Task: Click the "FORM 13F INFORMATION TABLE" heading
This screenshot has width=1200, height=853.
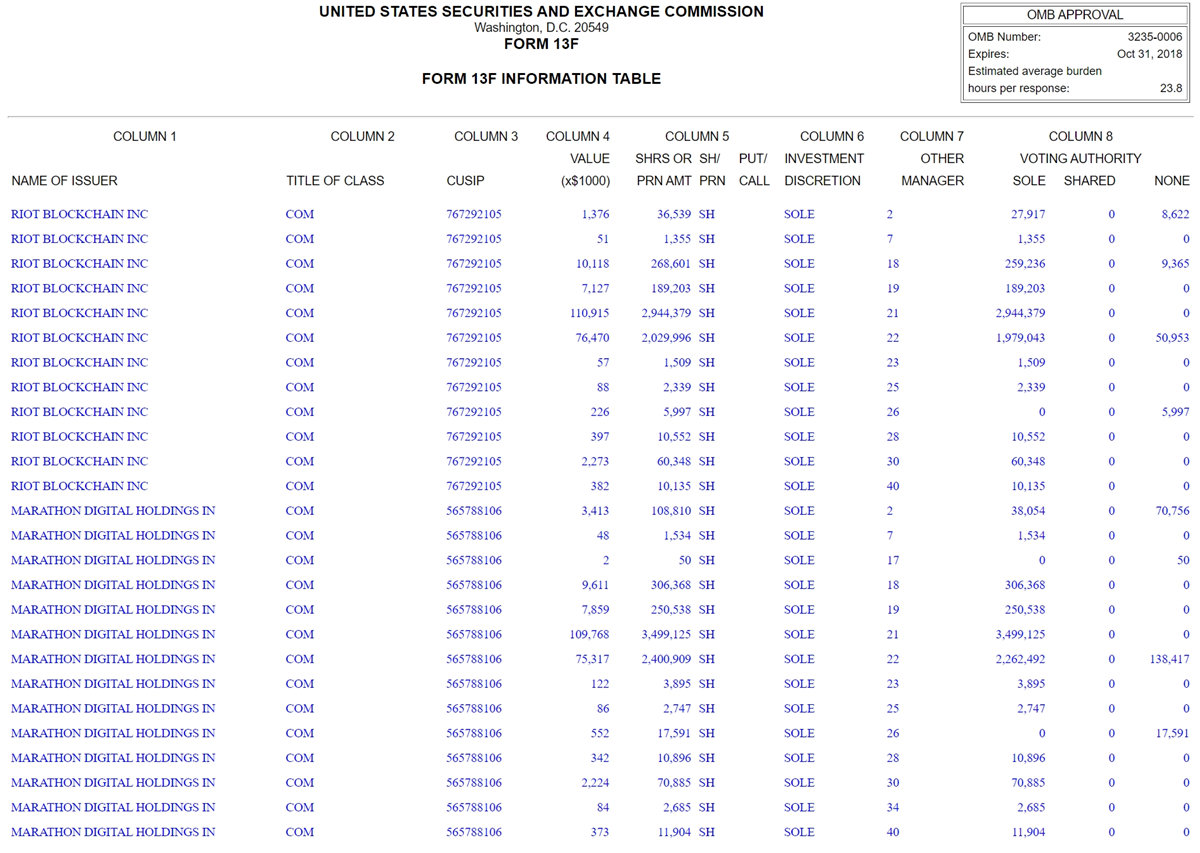Action: tap(541, 79)
